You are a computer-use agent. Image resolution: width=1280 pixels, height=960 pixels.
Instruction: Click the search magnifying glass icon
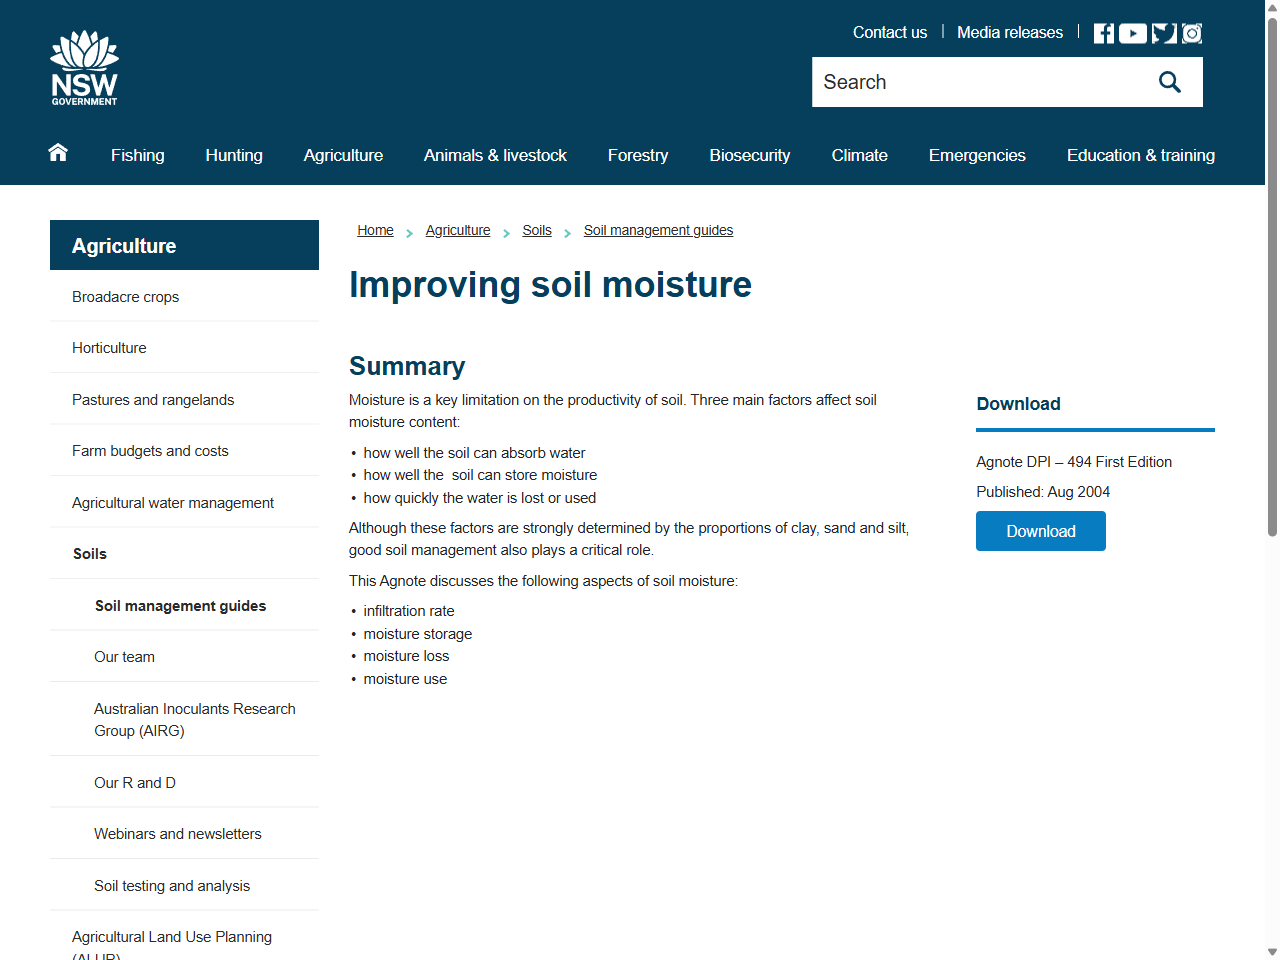point(1169,81)
